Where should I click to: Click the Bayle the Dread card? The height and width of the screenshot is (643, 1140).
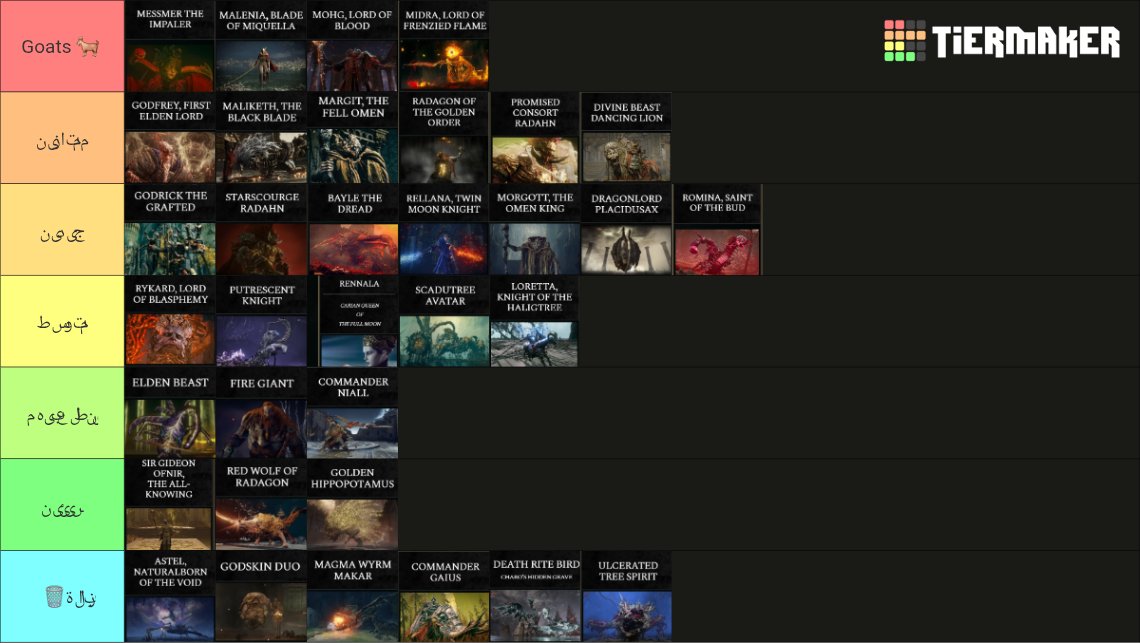coord(353,229)
